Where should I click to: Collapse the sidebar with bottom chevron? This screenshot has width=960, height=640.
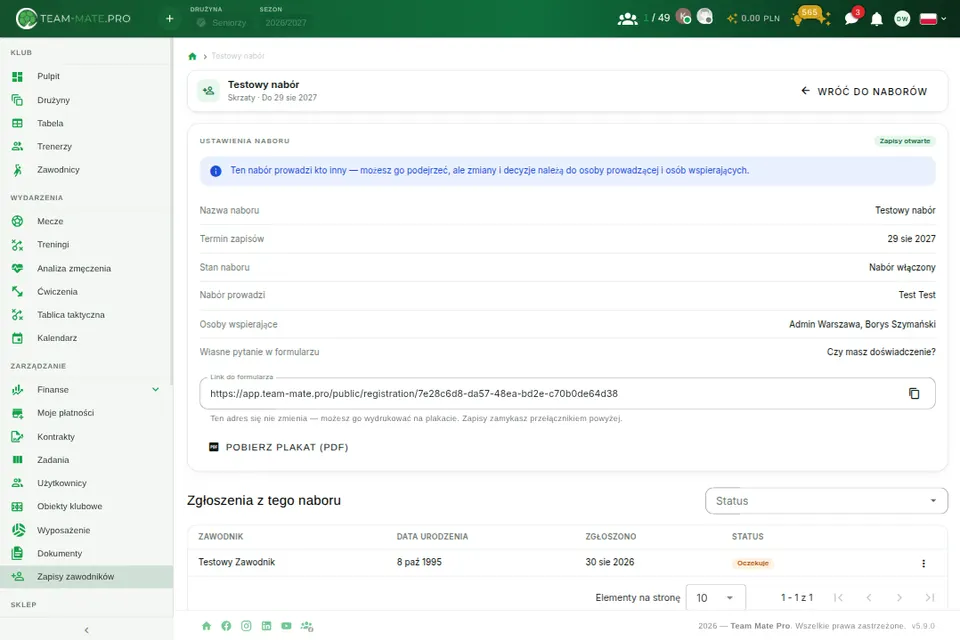(x=86, y=630)
